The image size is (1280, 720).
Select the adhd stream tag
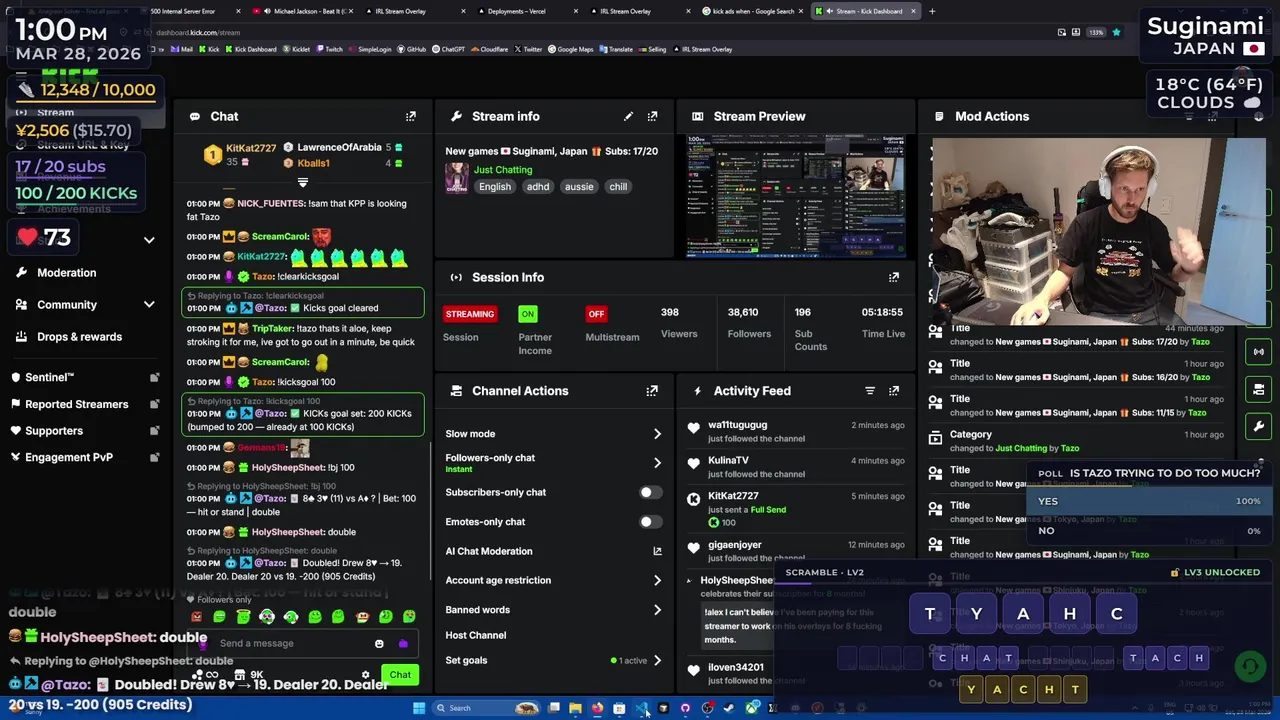click(x=538, y=187)
